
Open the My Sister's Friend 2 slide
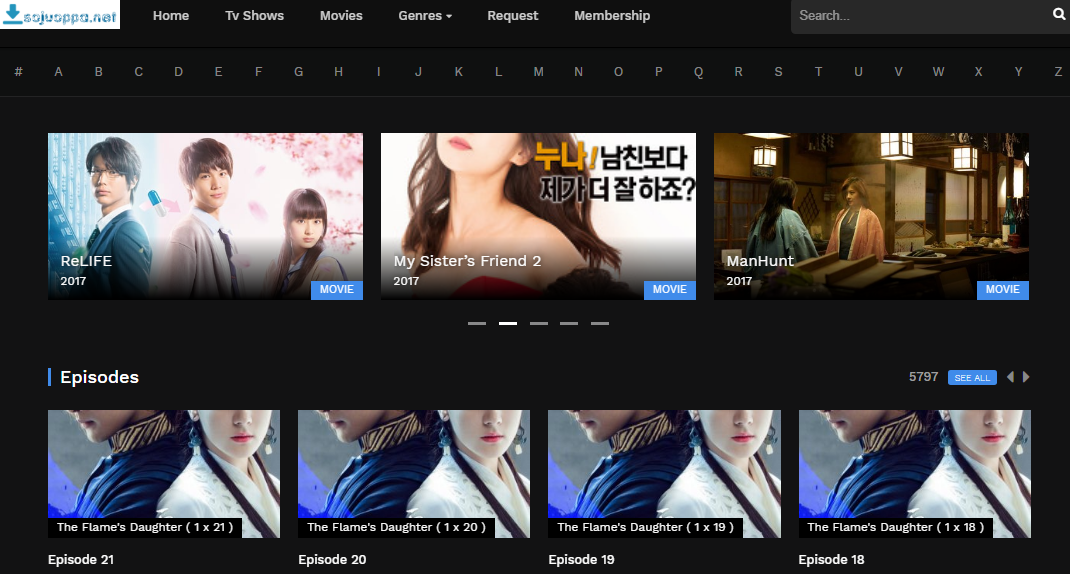pyautogui.click(x=538, y=216)
